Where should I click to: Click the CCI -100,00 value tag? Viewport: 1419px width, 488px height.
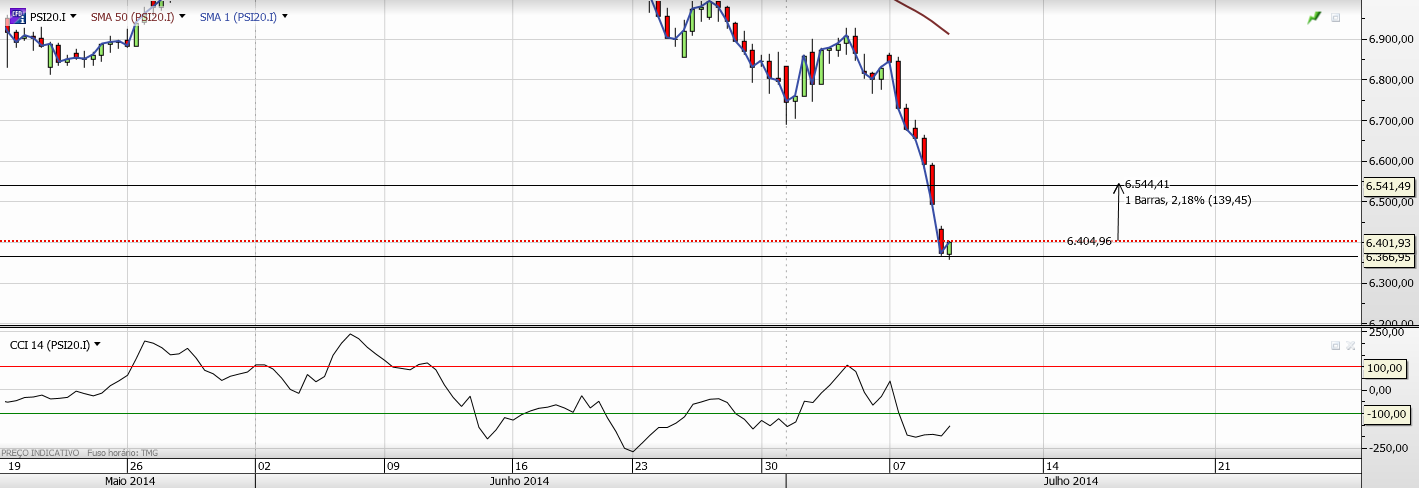click(x=1389, y=414)
